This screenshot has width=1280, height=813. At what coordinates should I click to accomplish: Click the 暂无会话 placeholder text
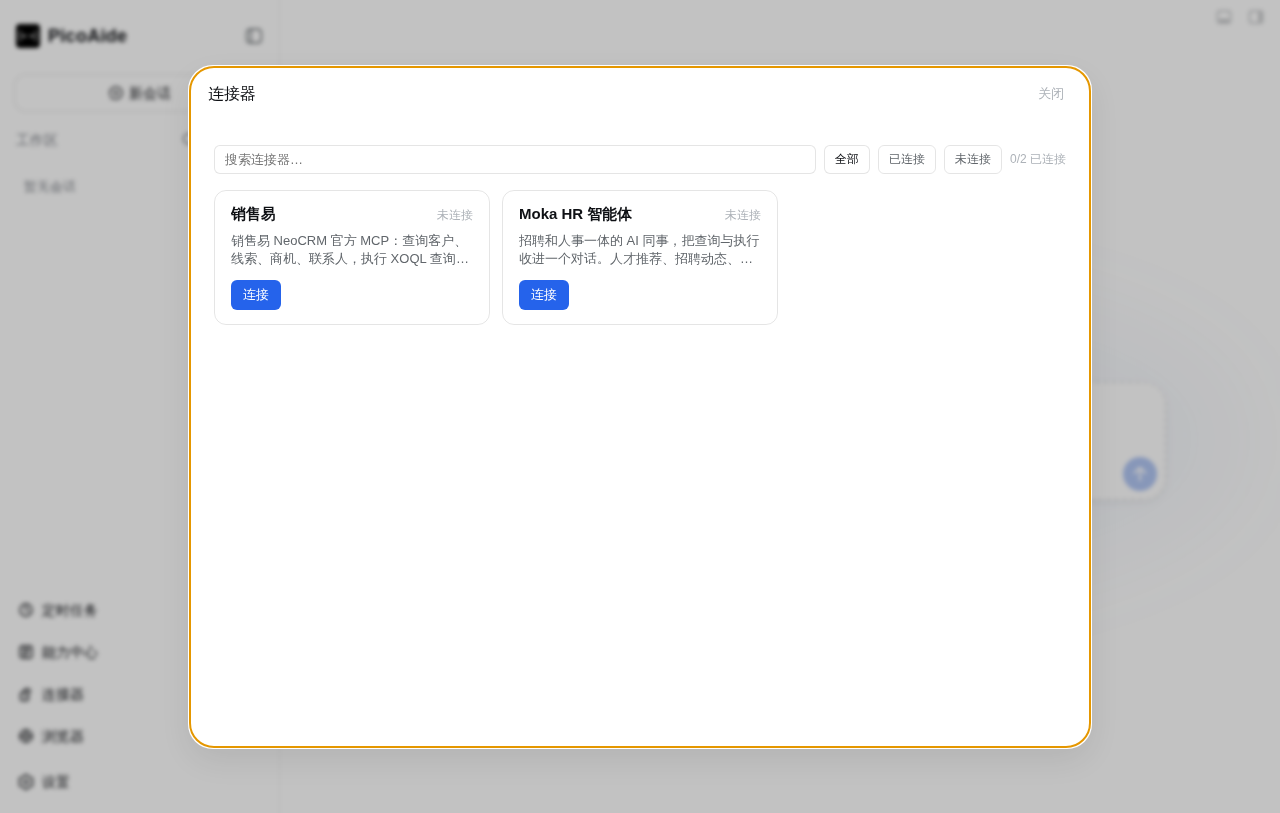click(50, 187)
